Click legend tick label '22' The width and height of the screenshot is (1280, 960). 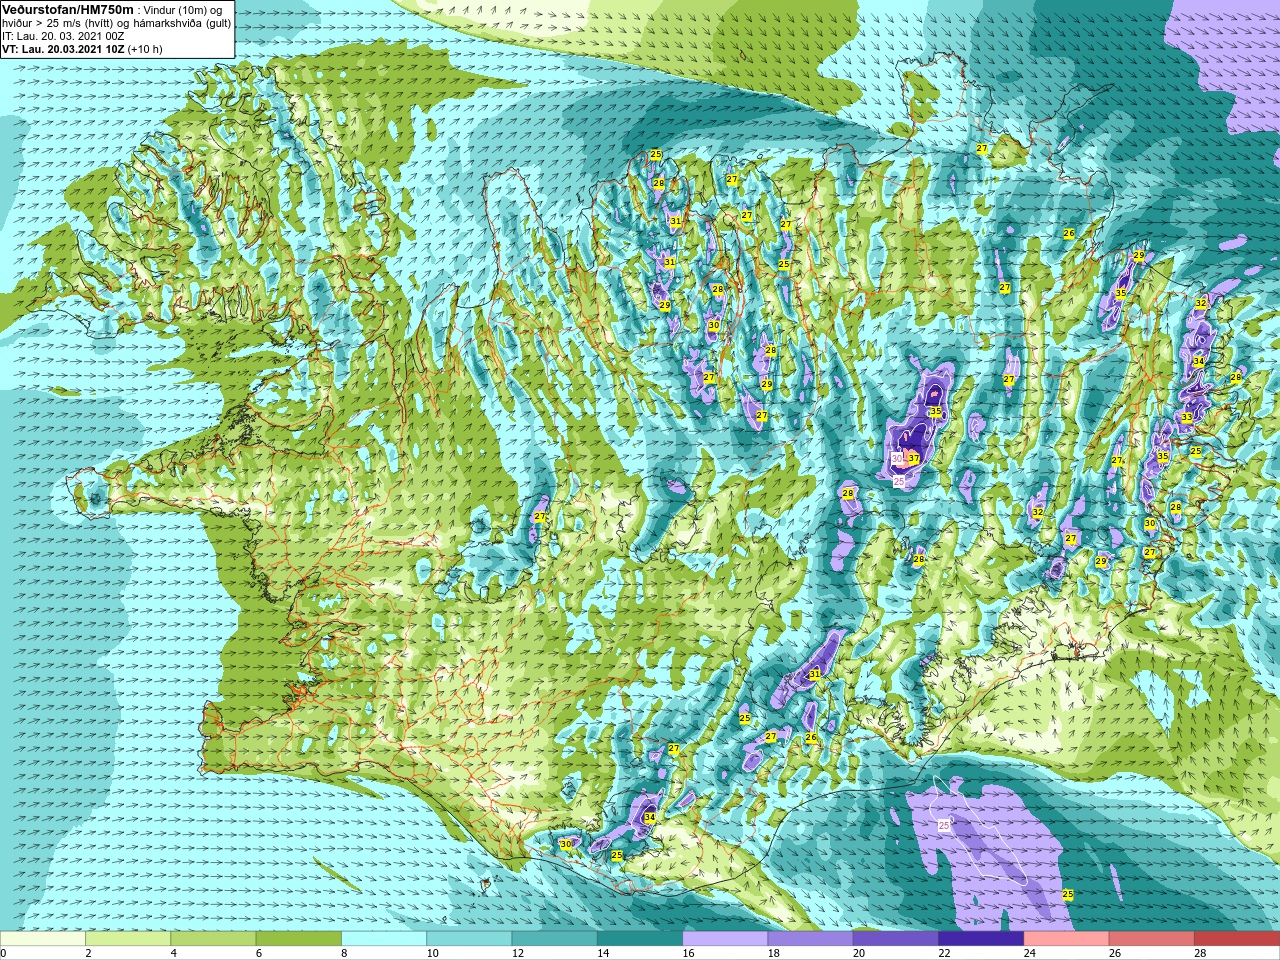pos(944,954)
